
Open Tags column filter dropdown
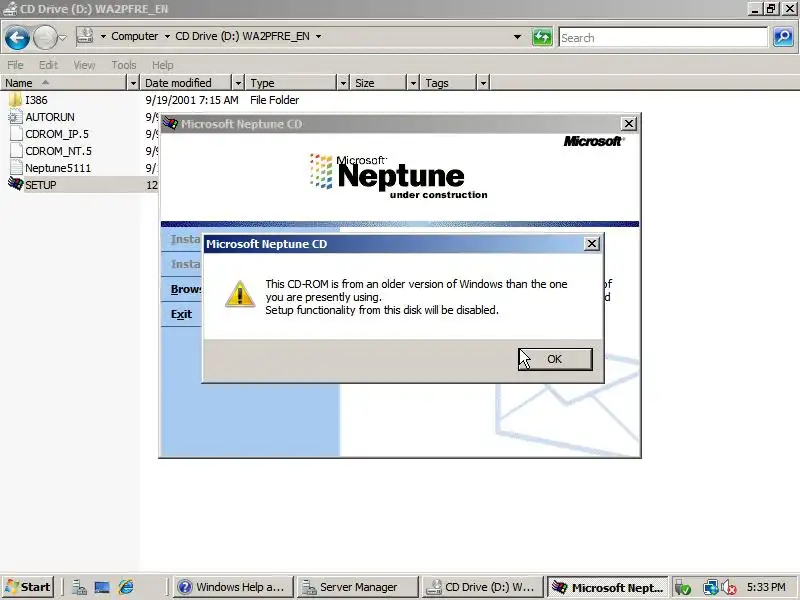tap(483, 83)
